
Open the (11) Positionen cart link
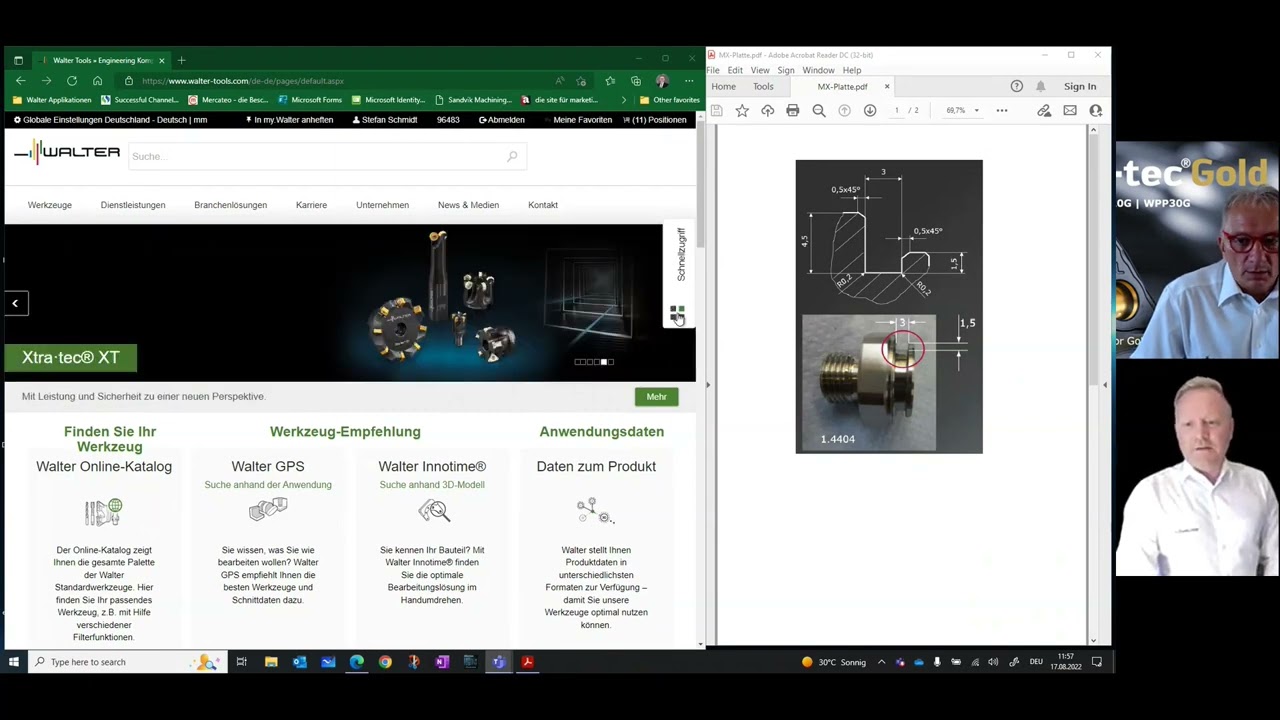coord(655,120)
